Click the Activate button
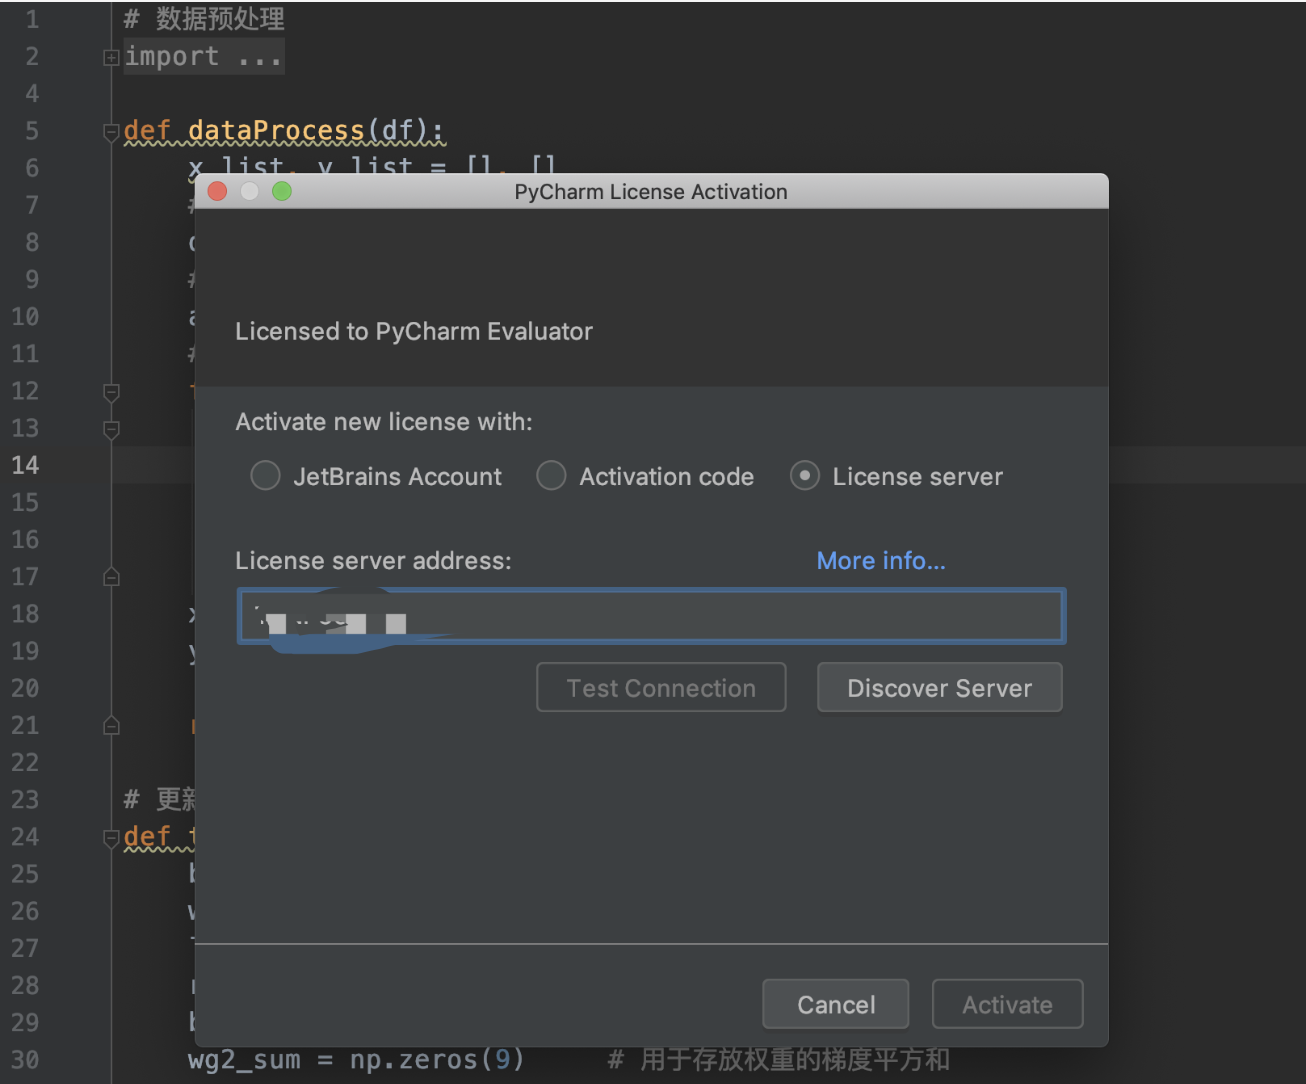Image resolution: width=1306 pixels, height=1084 pixels. (1006, 1004)
